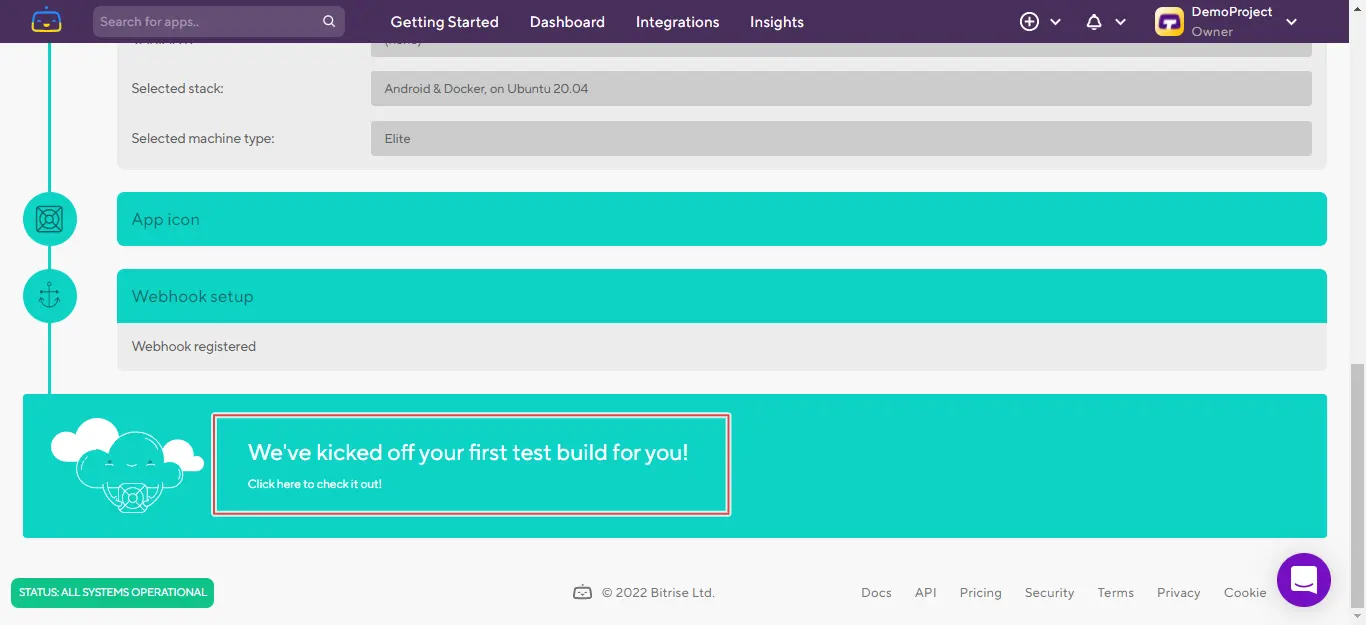Expand the notifications dropdown chevron

1120,22
